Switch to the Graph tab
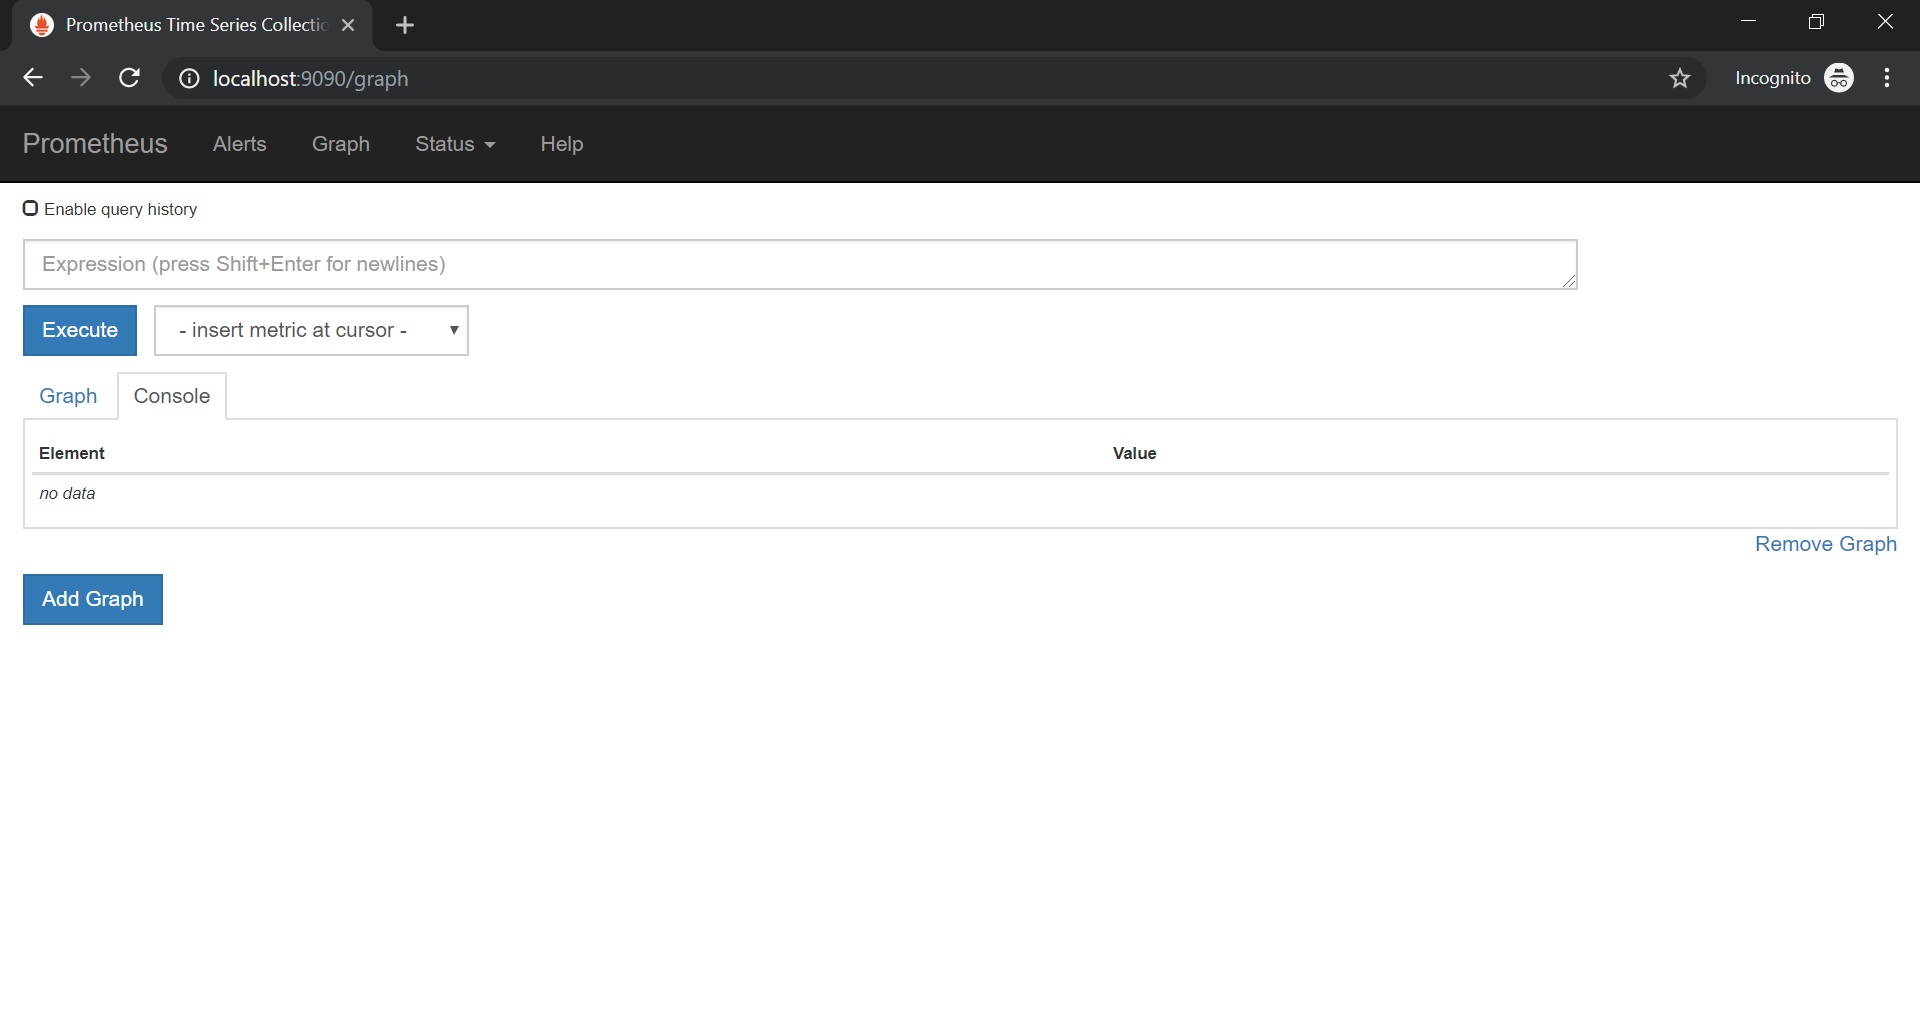The width and height of the screenshot is (1920, 1020). [x=68, y=396]
